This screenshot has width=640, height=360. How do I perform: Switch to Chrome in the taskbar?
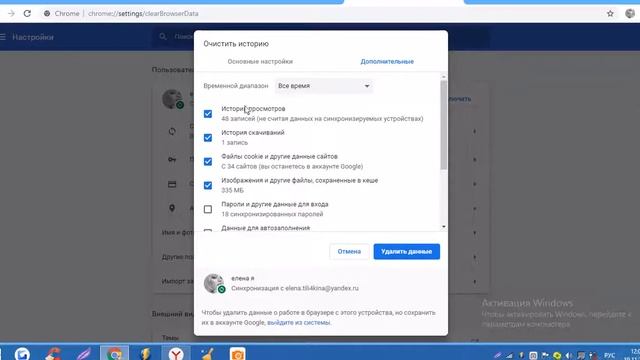coord(115,353)
